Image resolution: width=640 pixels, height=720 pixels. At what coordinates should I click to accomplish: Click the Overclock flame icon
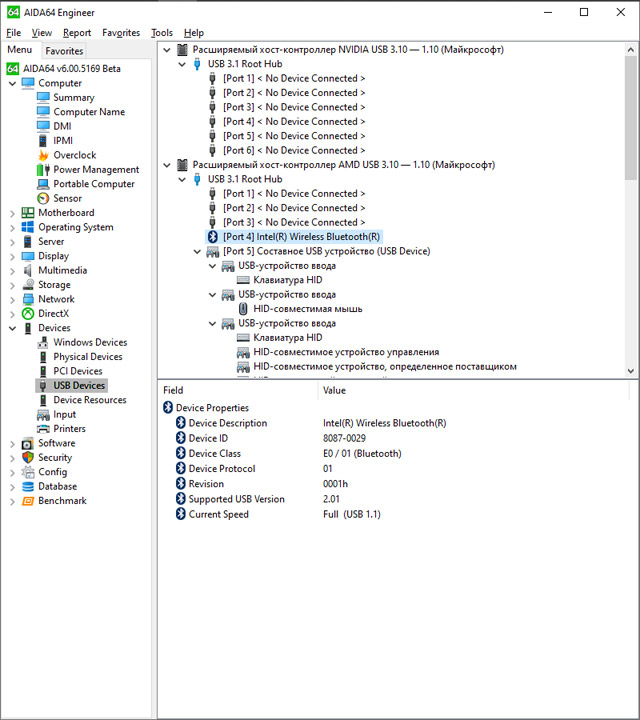[43, 155]
